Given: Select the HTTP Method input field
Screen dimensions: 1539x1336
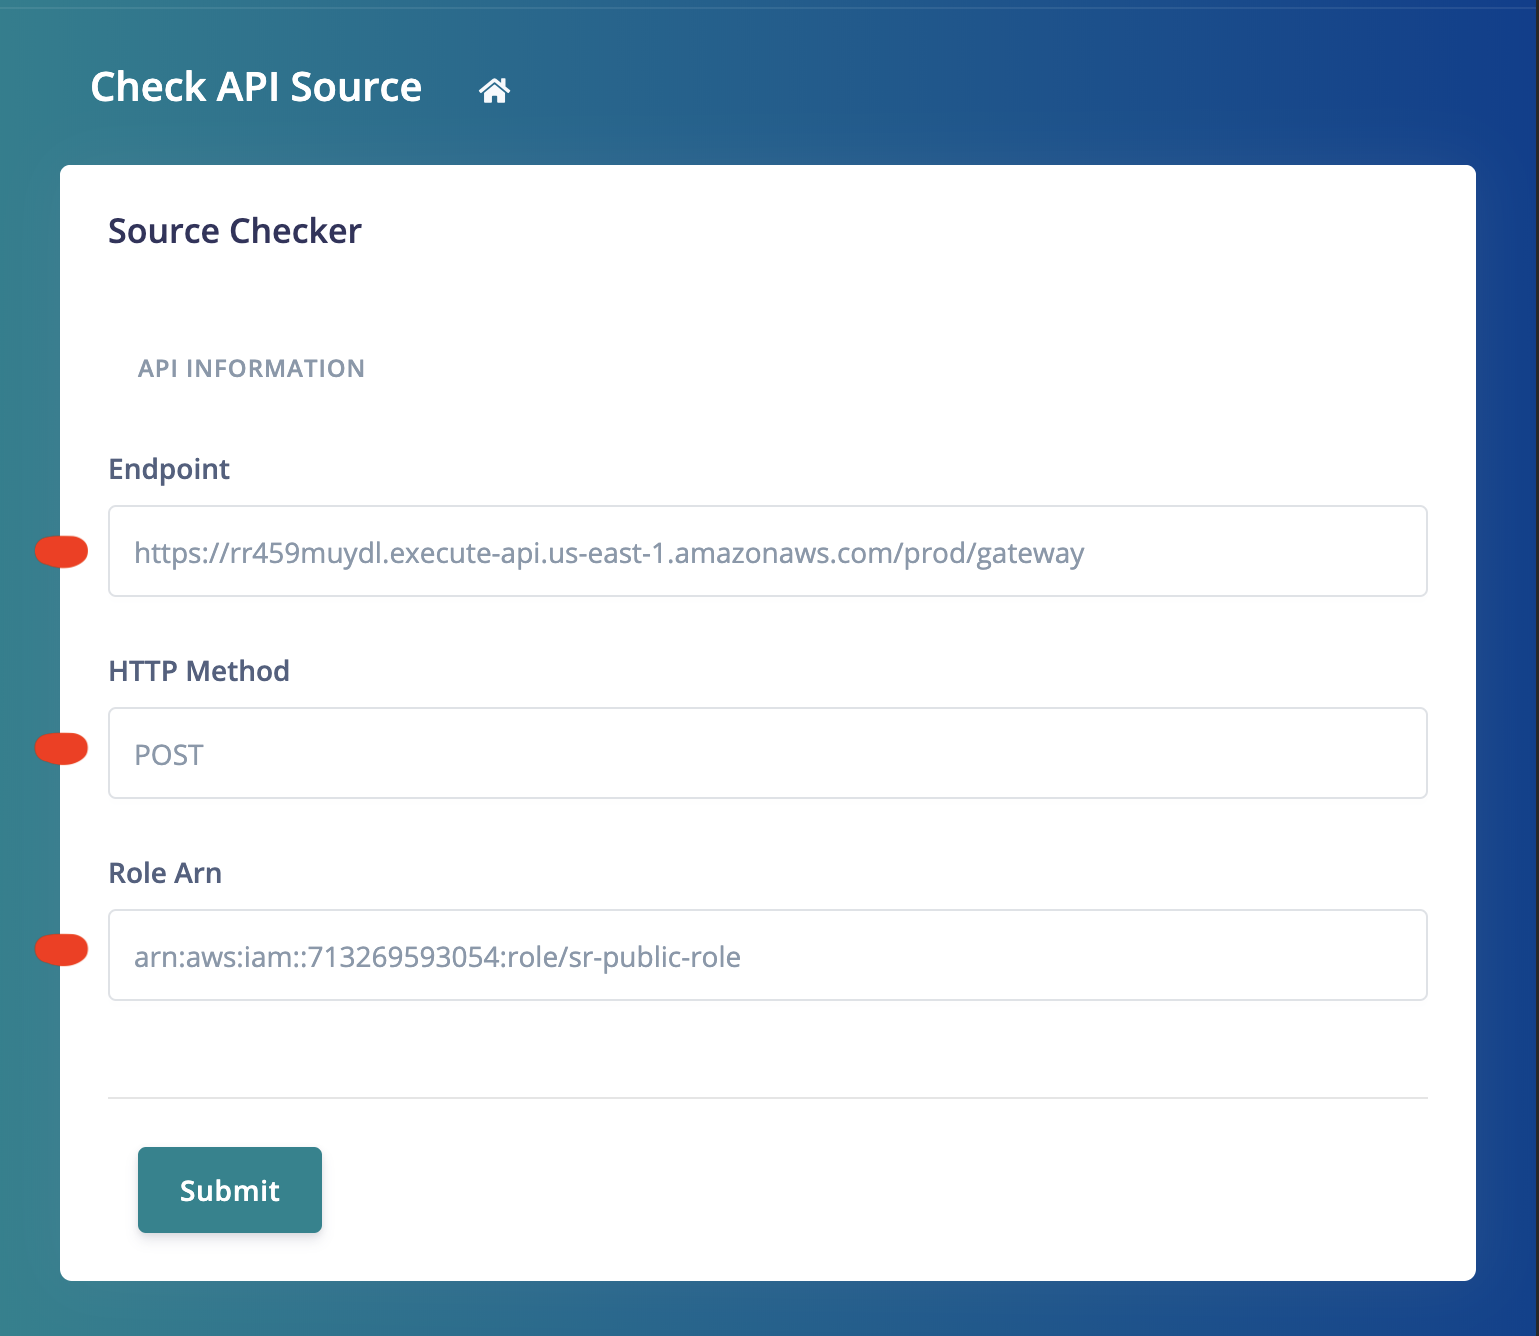Looking at the screenshot, I should [766, 753].
